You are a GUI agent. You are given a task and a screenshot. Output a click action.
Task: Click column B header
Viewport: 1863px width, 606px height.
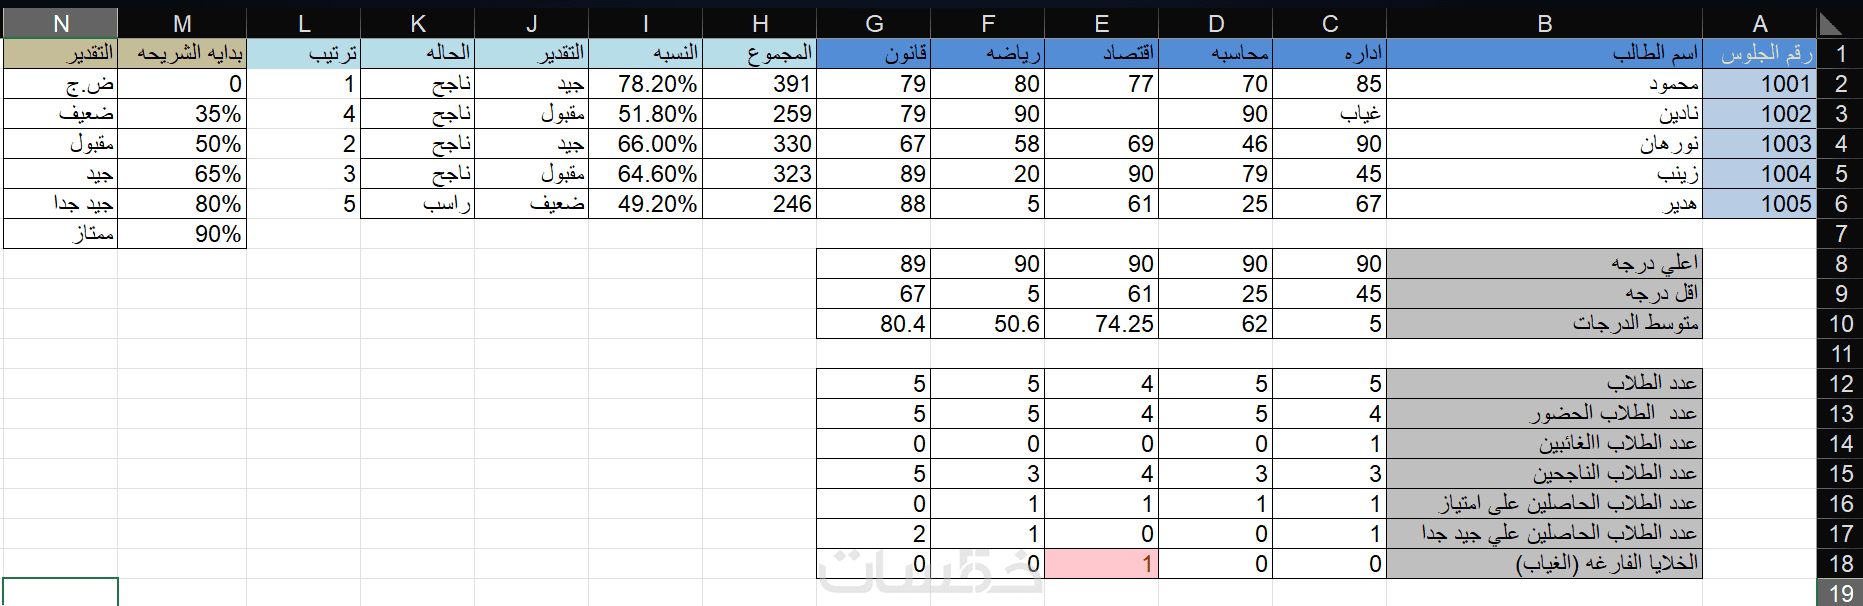click(1544, 24)
